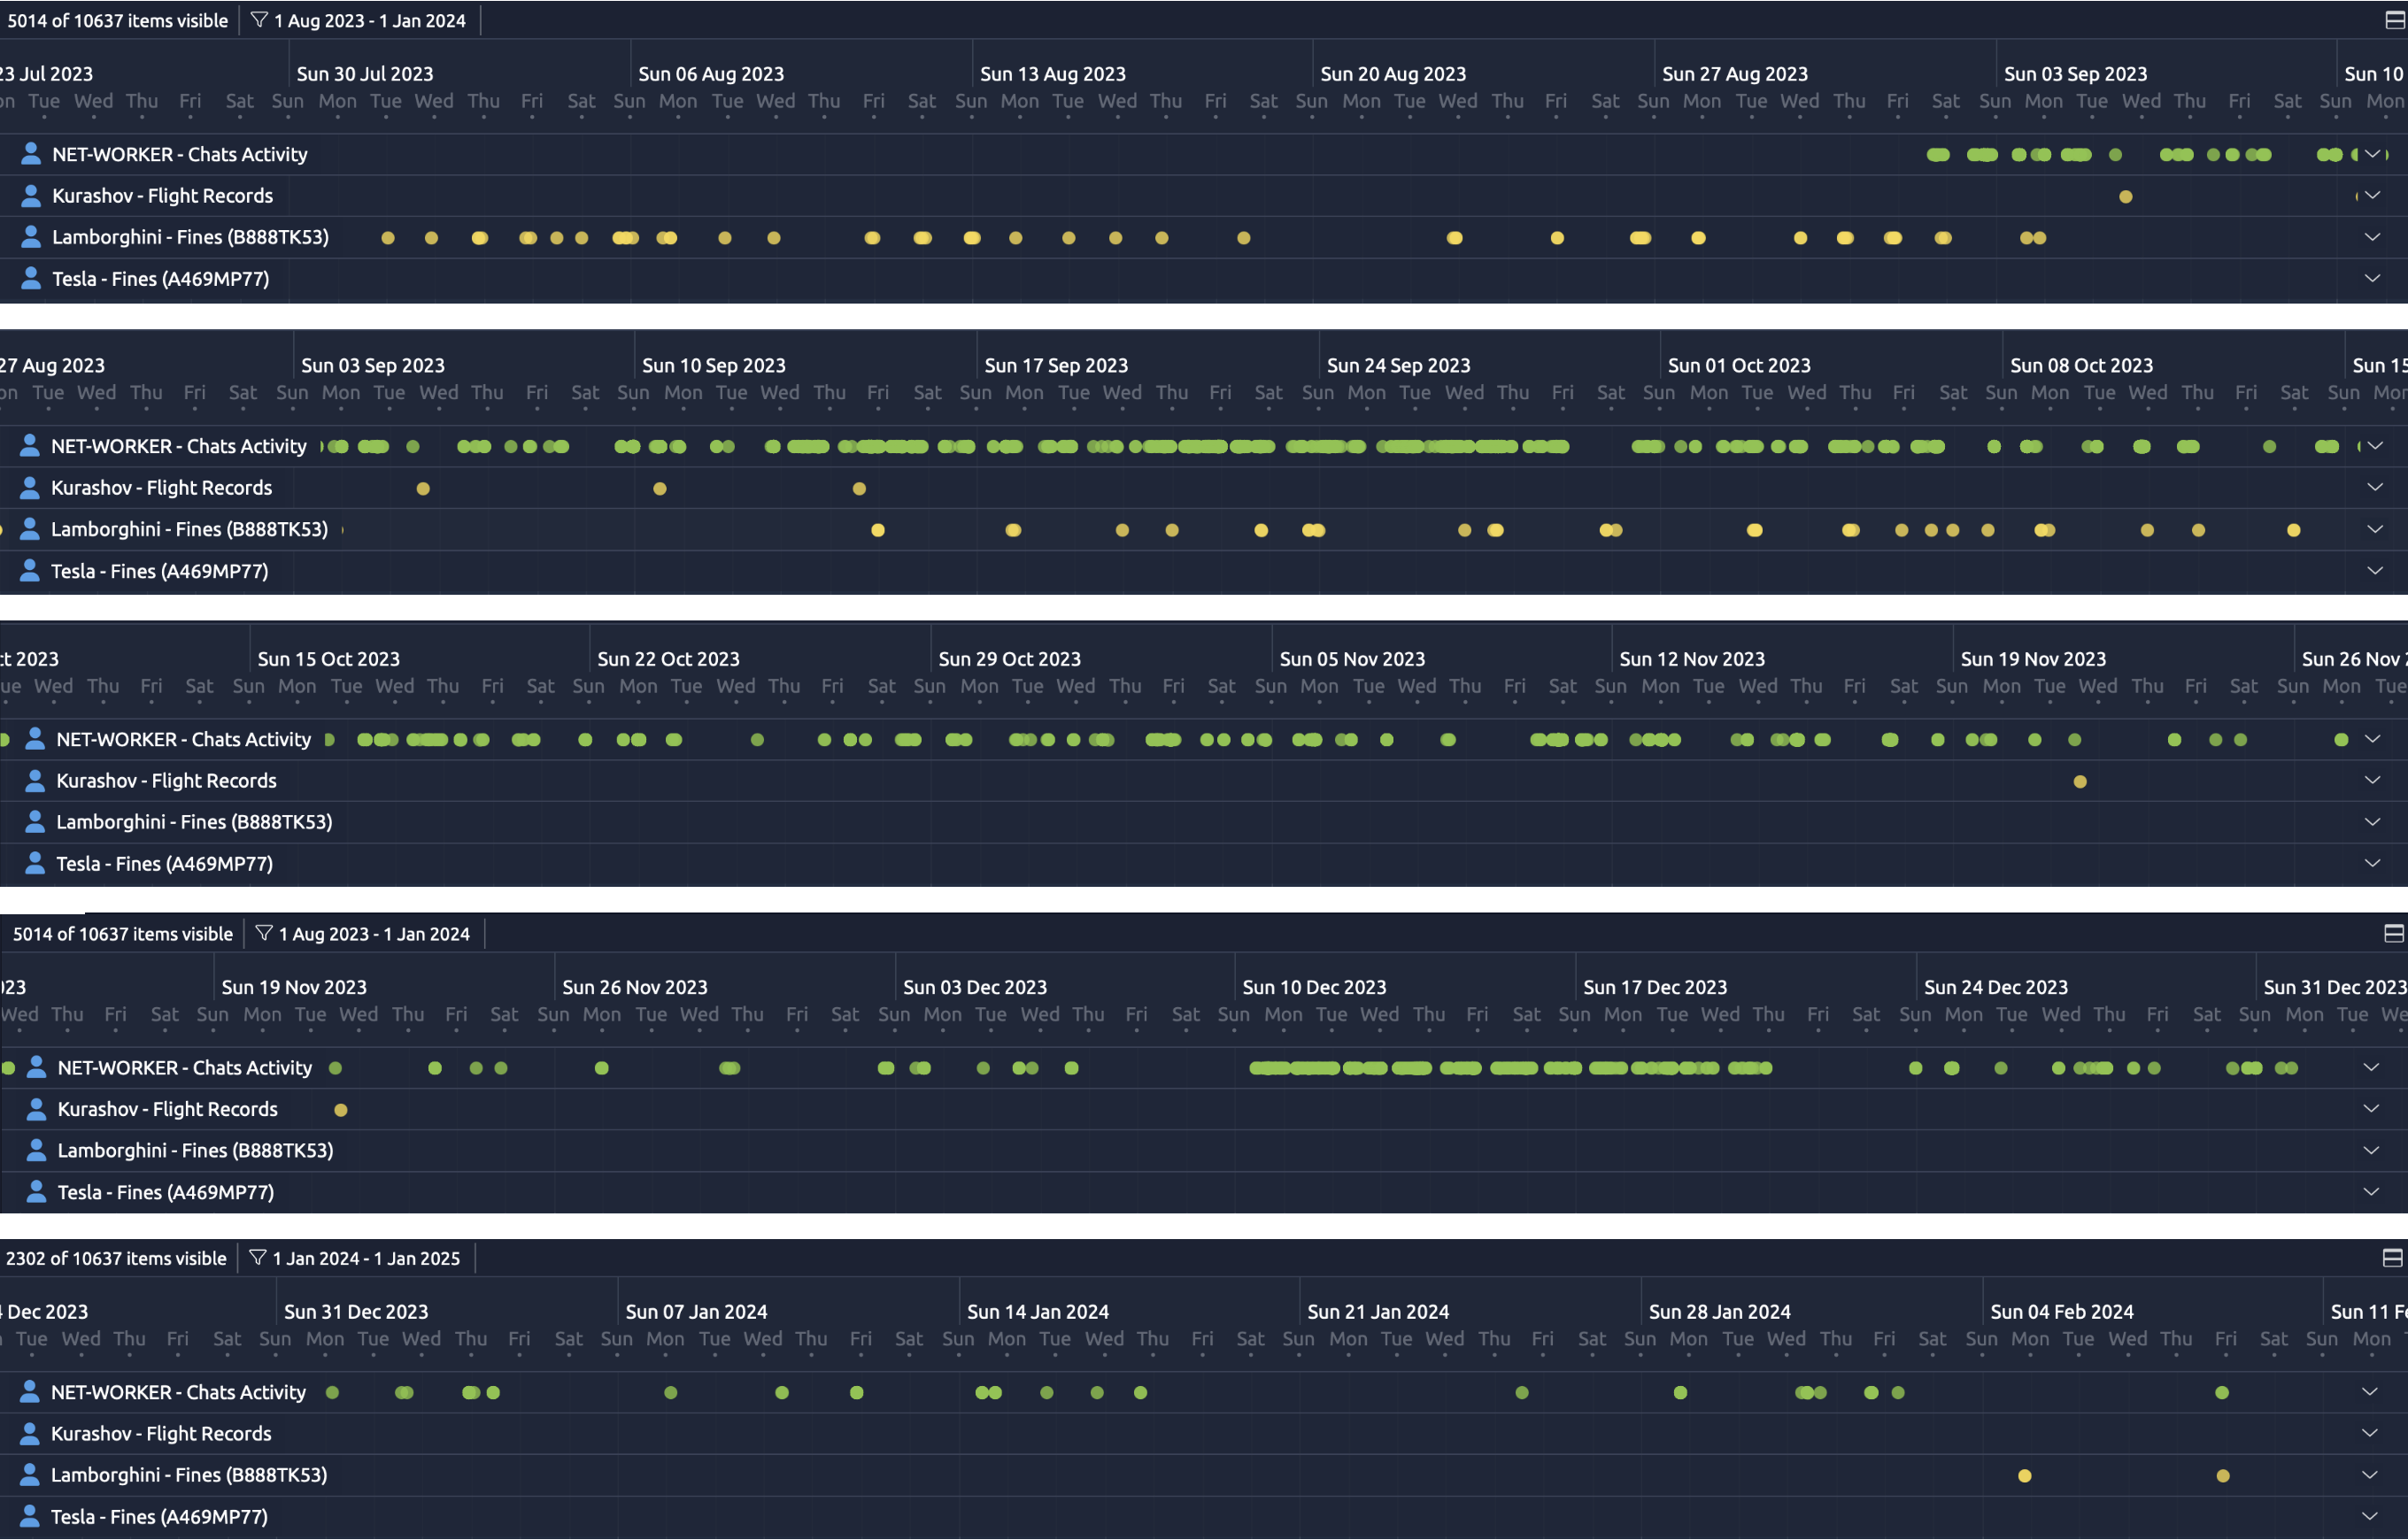2408x1540 pixels.
Task: Expand Lamborghini row chevron in Sun 22 Oct 2023 panel
Action: [x=2372, y=822]
